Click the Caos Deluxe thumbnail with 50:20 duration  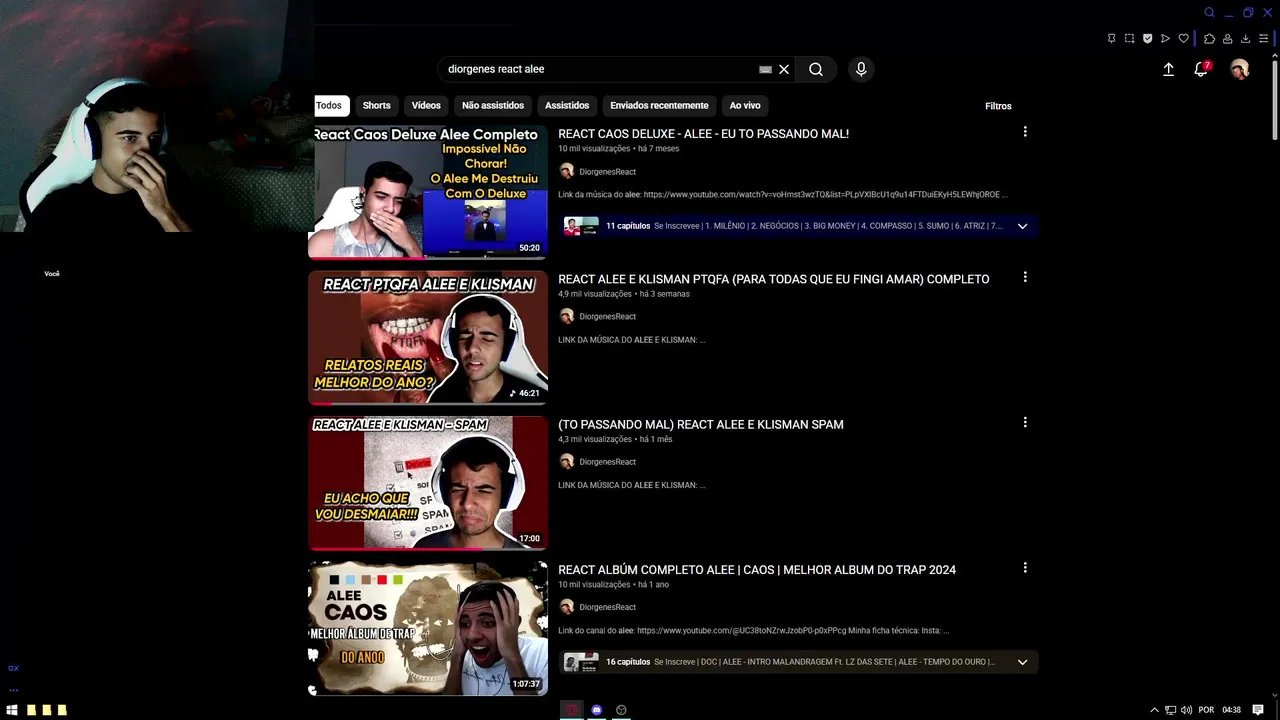(x=428, y=192)
